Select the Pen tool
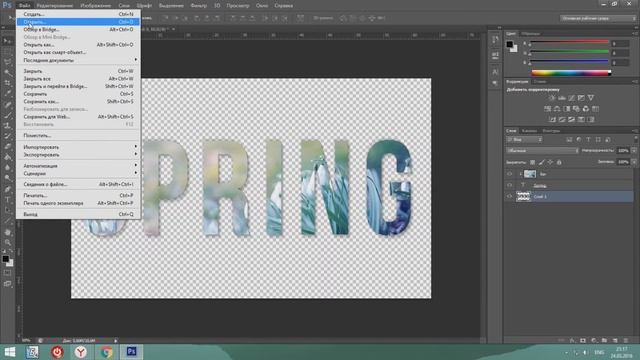This screenshot has width=640, height=360. pyautogui.click(x=7, y=189)
